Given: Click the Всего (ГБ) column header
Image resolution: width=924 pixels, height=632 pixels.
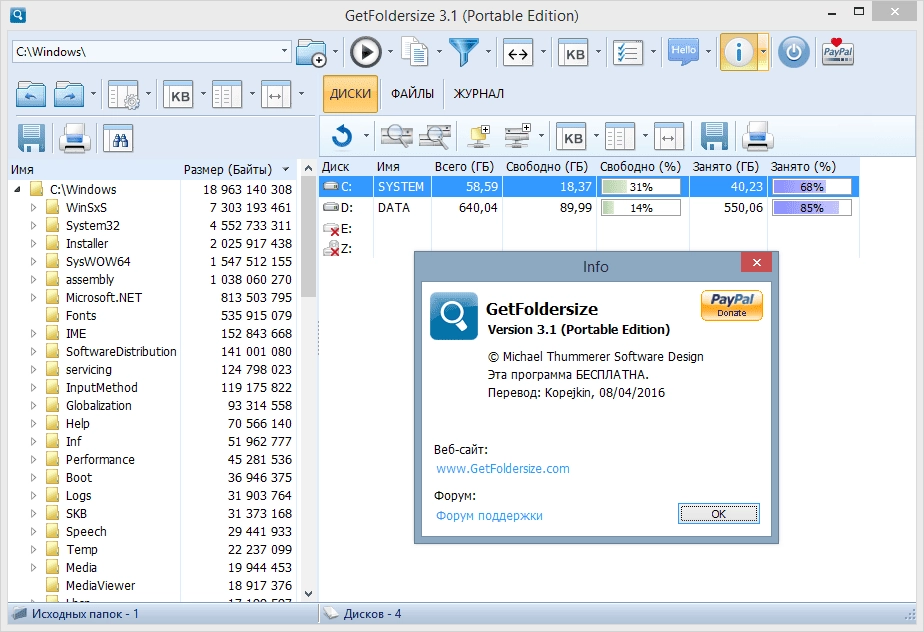Looking at the screenshot, I should click(464, 167).
